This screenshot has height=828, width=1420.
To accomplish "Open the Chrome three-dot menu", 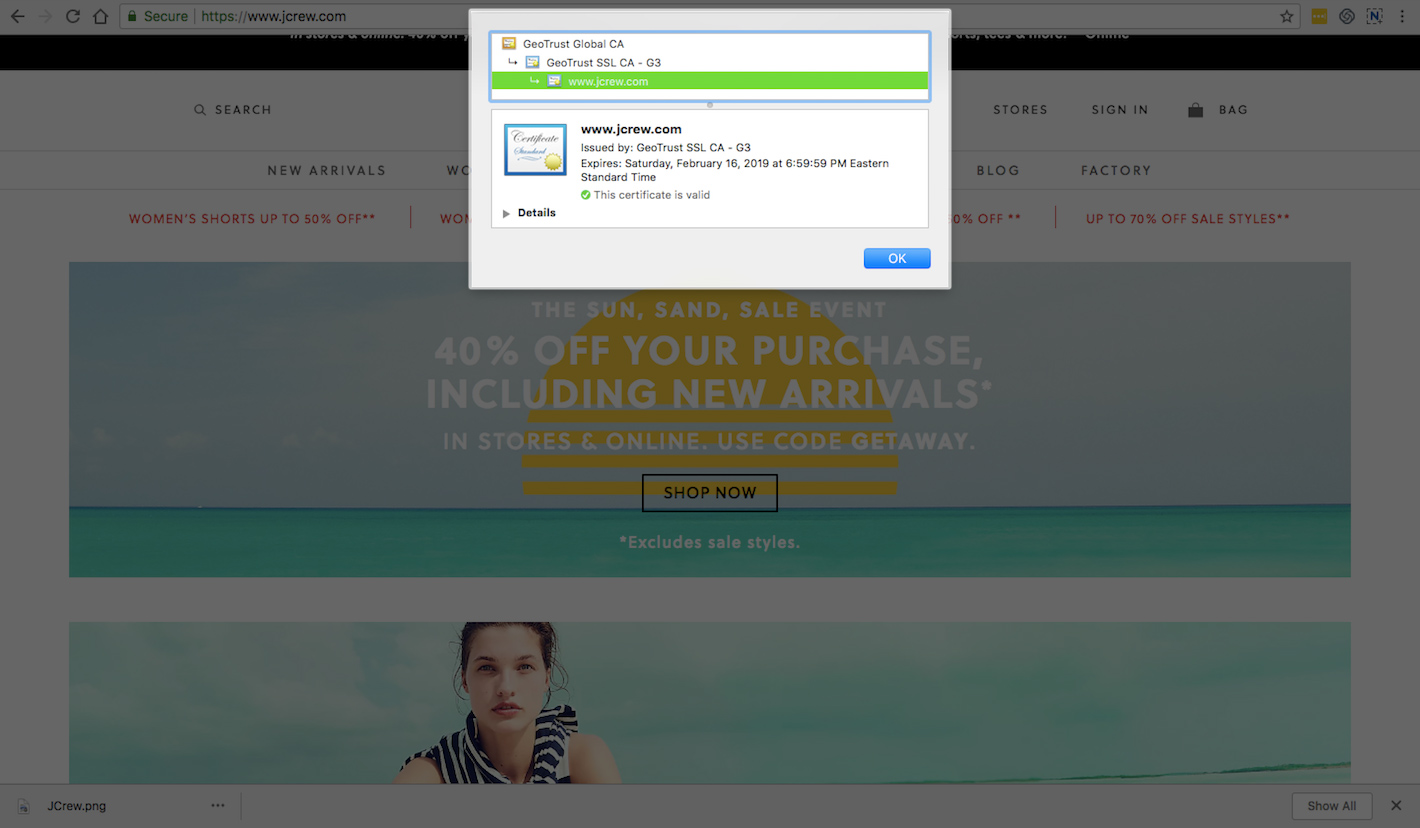I will click(1402, 16).
